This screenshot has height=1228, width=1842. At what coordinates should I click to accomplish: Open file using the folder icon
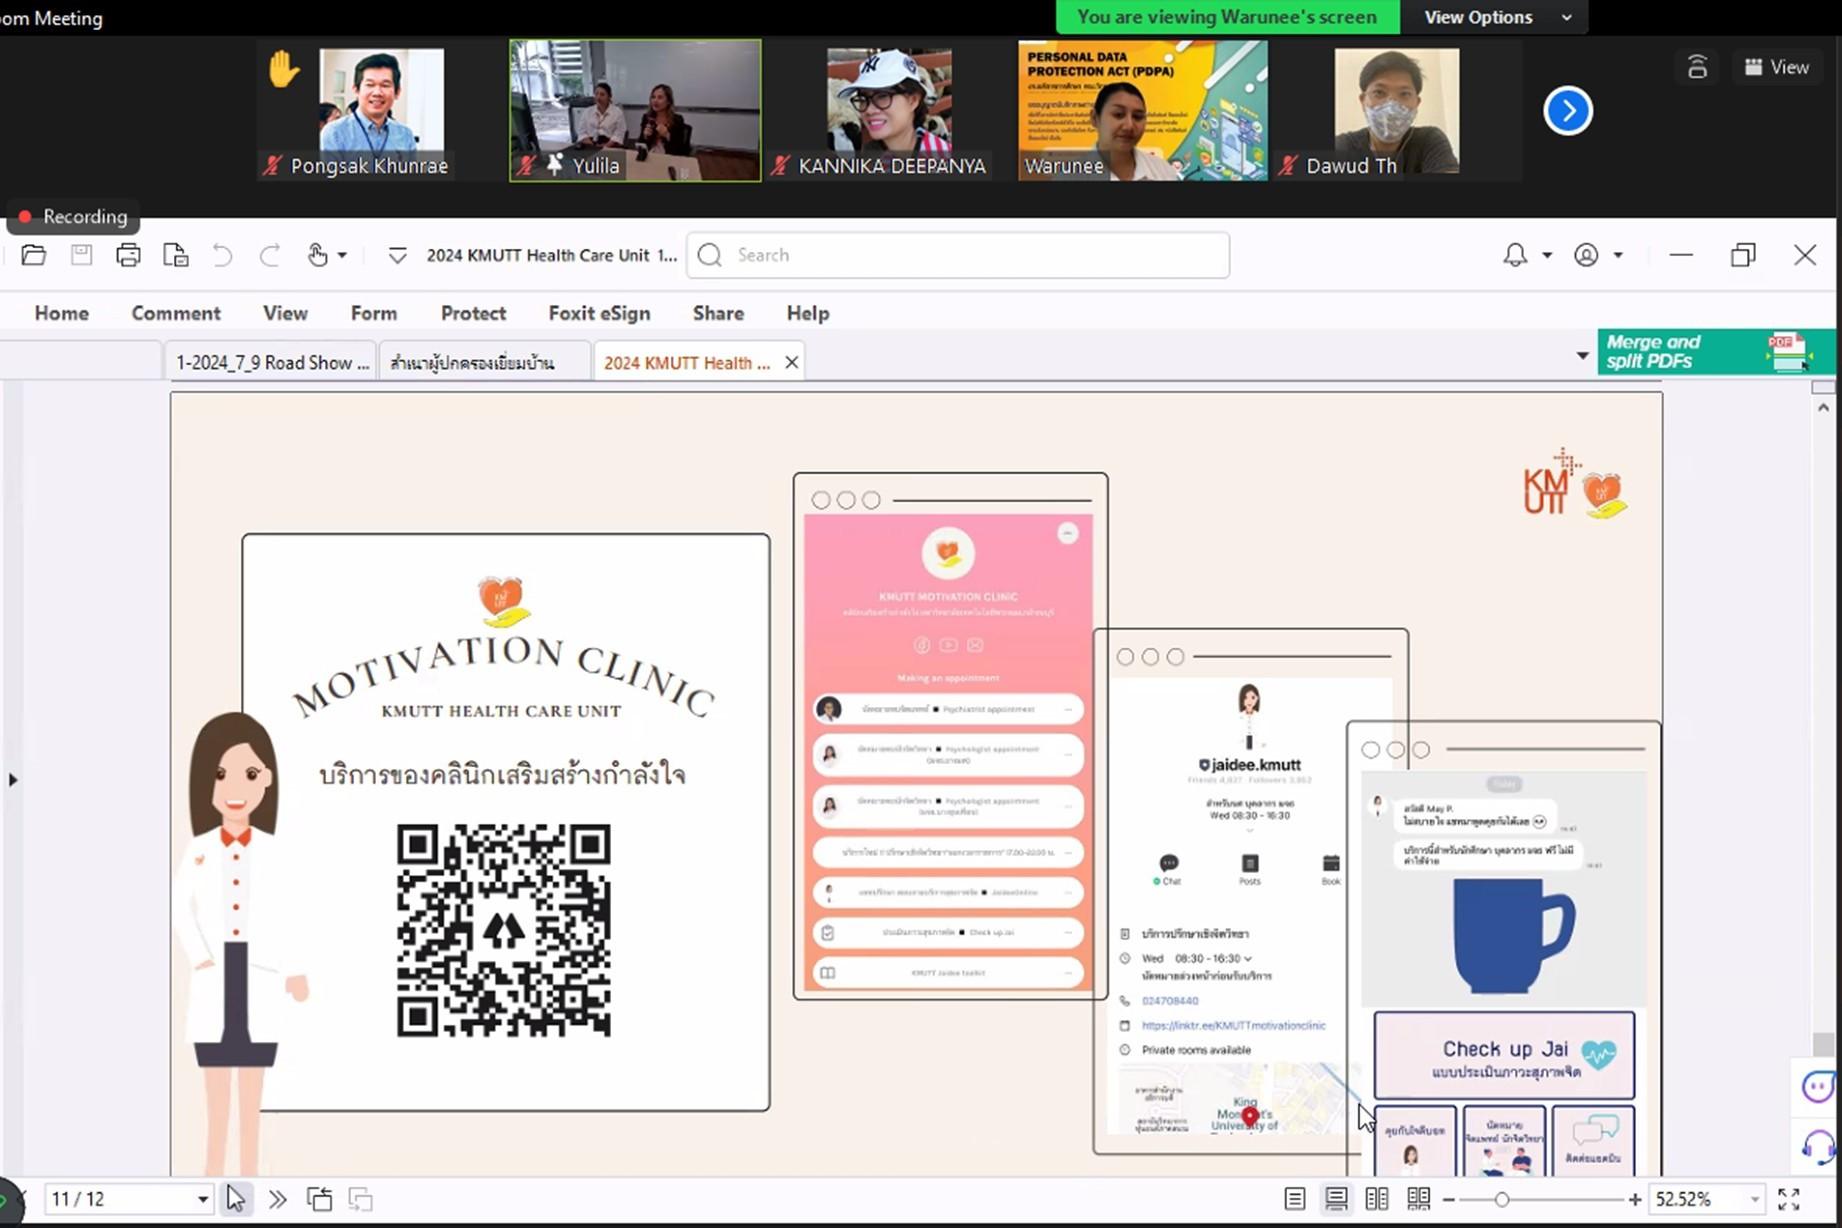pyautogui.click(x=33, y=255)
